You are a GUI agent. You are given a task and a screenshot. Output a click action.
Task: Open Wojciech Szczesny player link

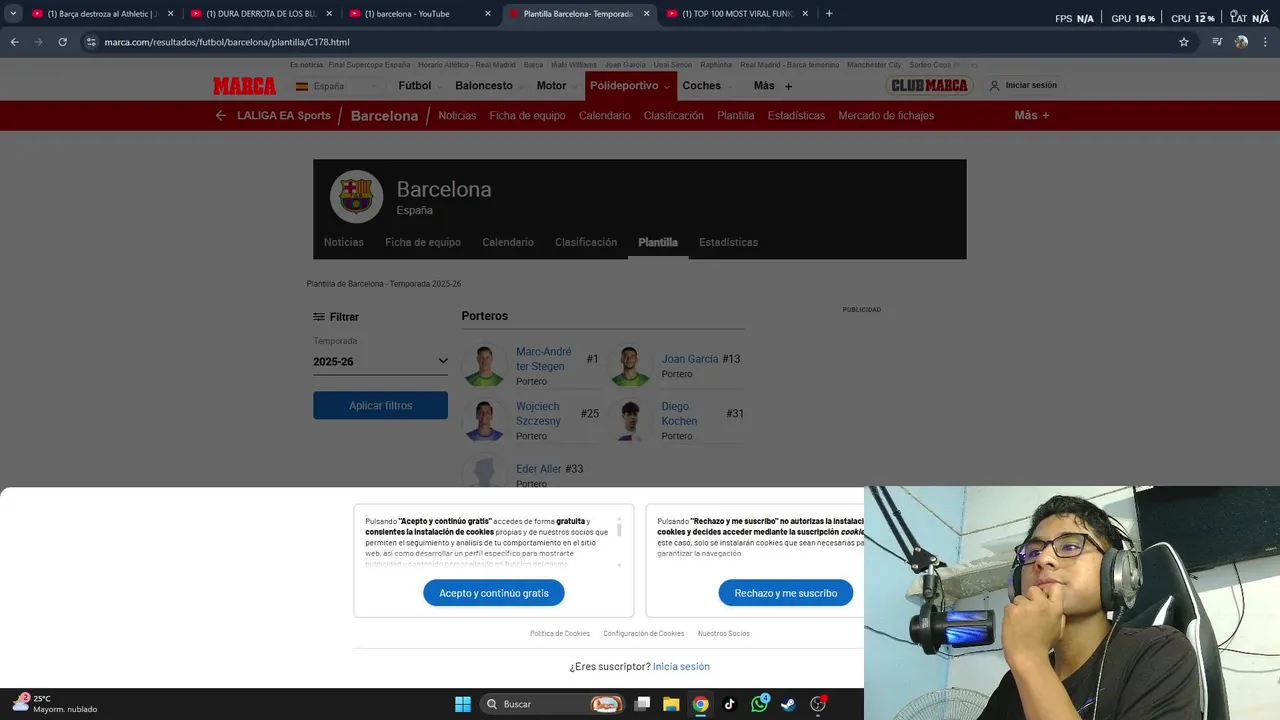[538, 414]
